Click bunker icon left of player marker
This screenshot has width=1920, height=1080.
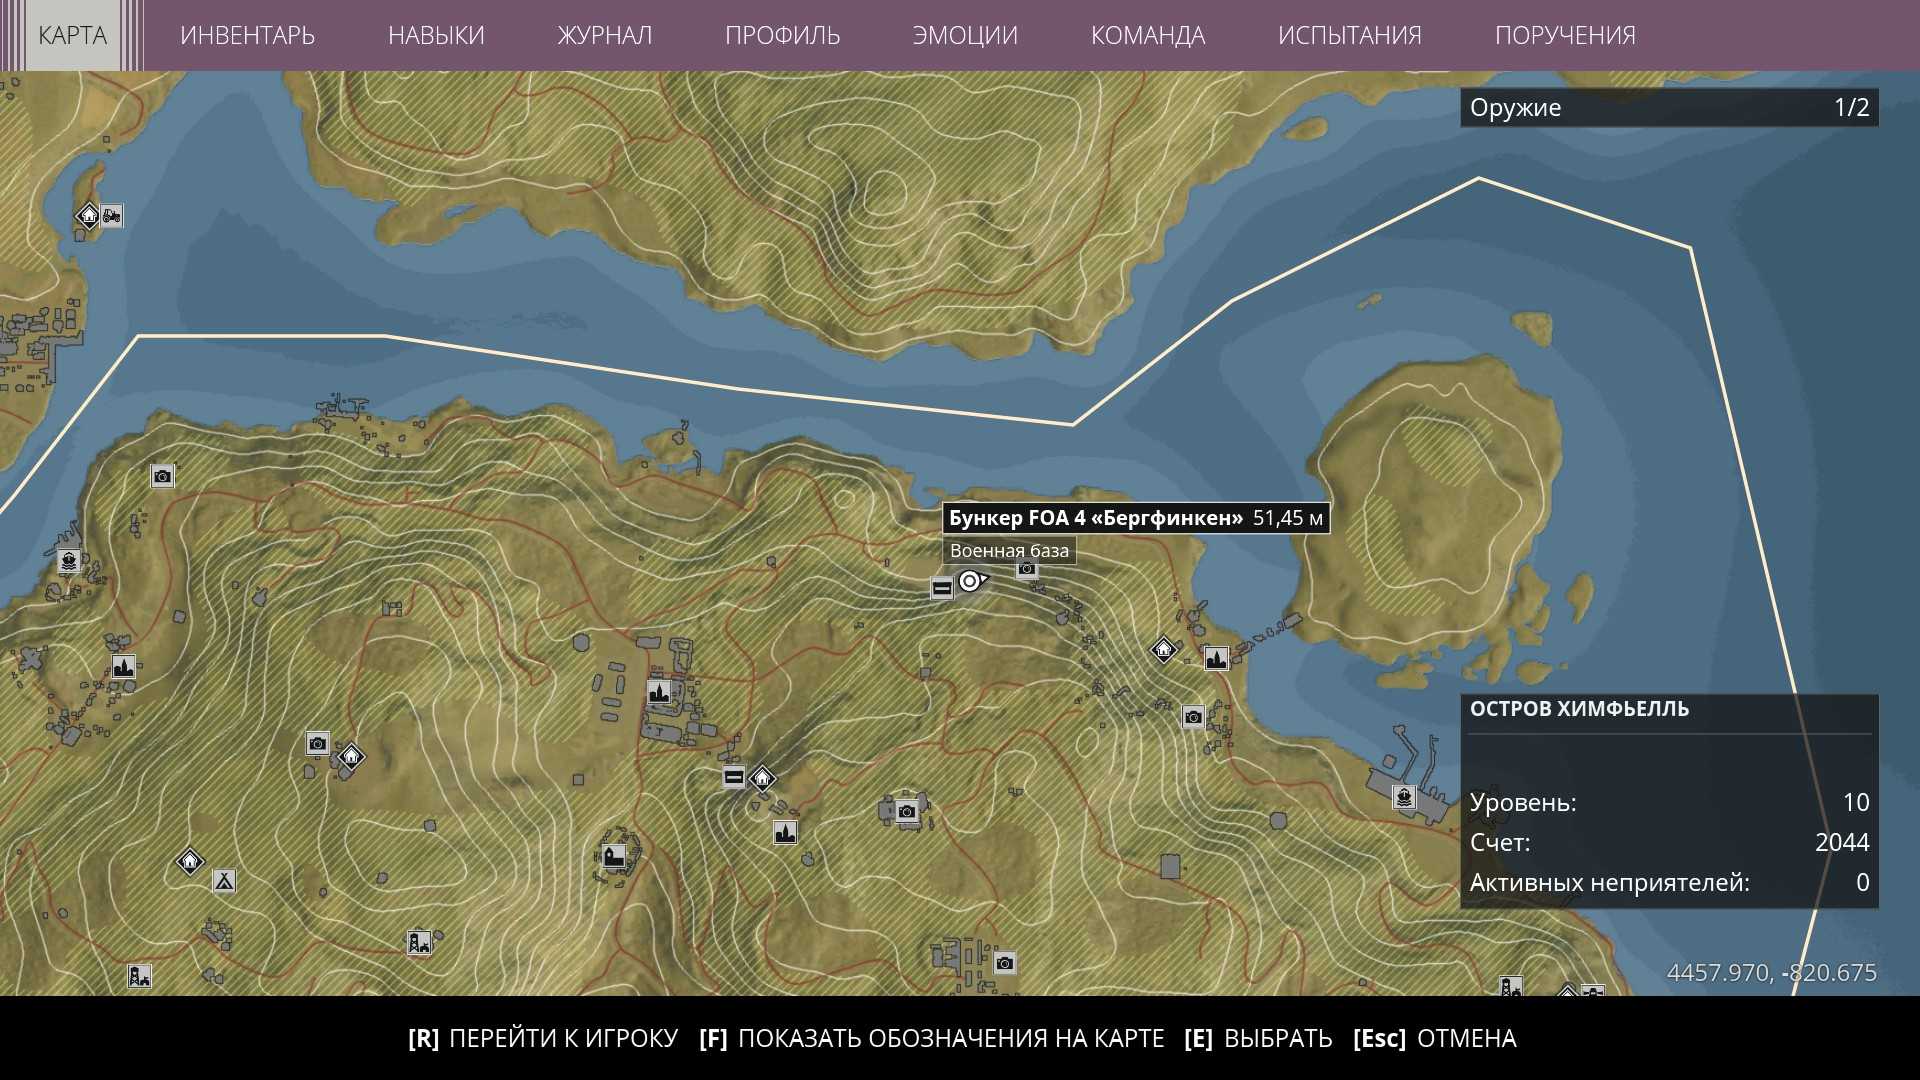tap(942, 588)
